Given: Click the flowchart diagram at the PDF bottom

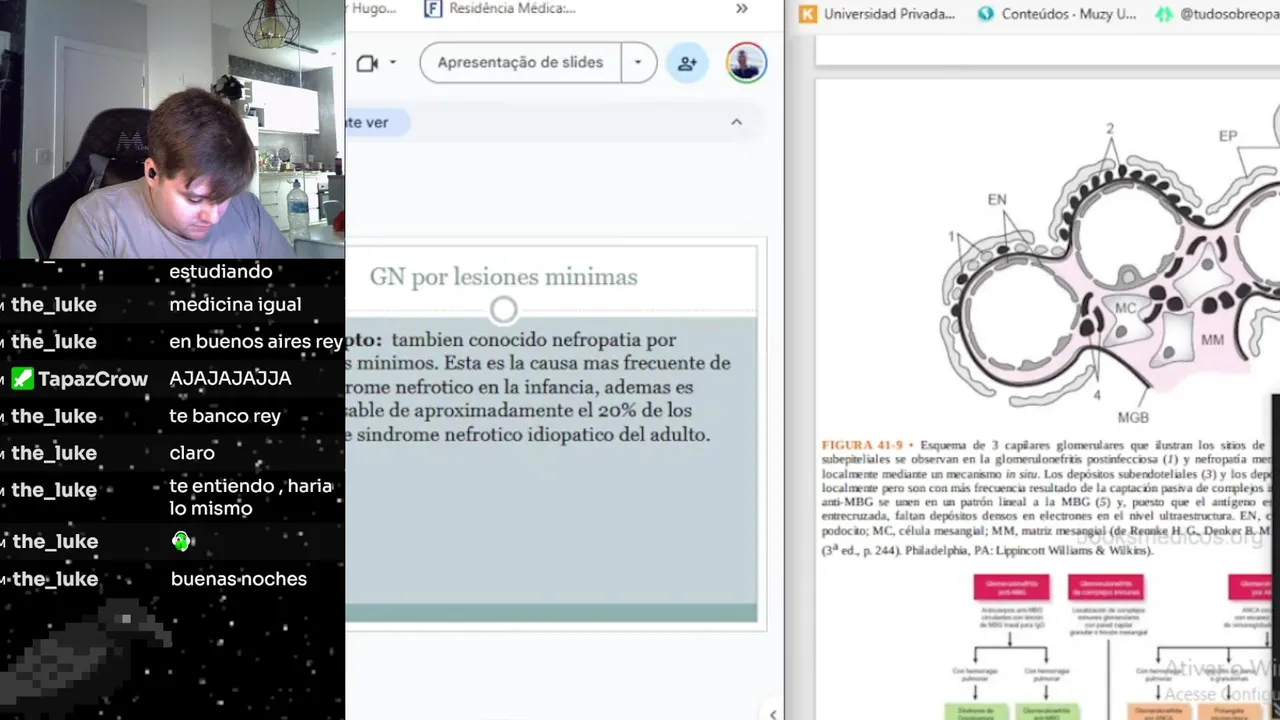Looking at the screenshot, I should tap(1110, 645).
